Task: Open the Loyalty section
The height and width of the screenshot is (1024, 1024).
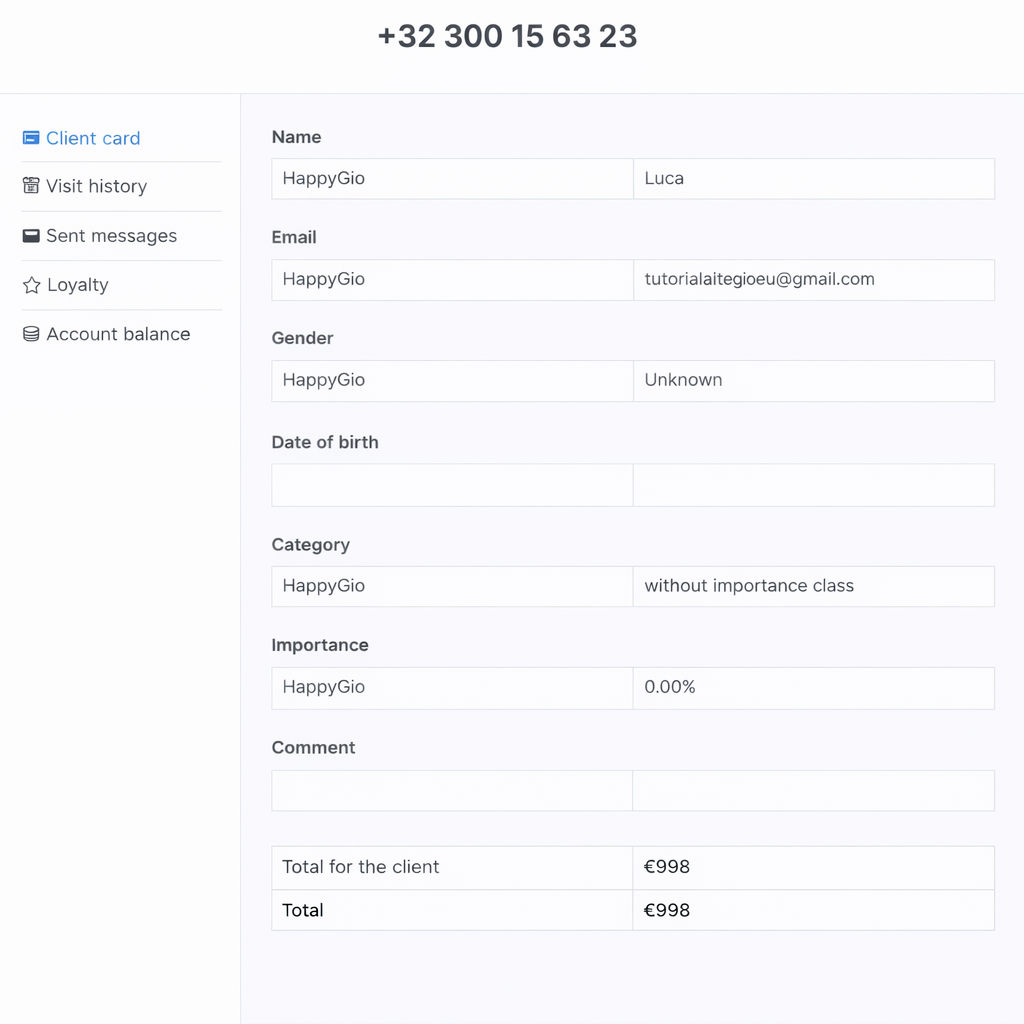Action: click(x=77, y=285)
